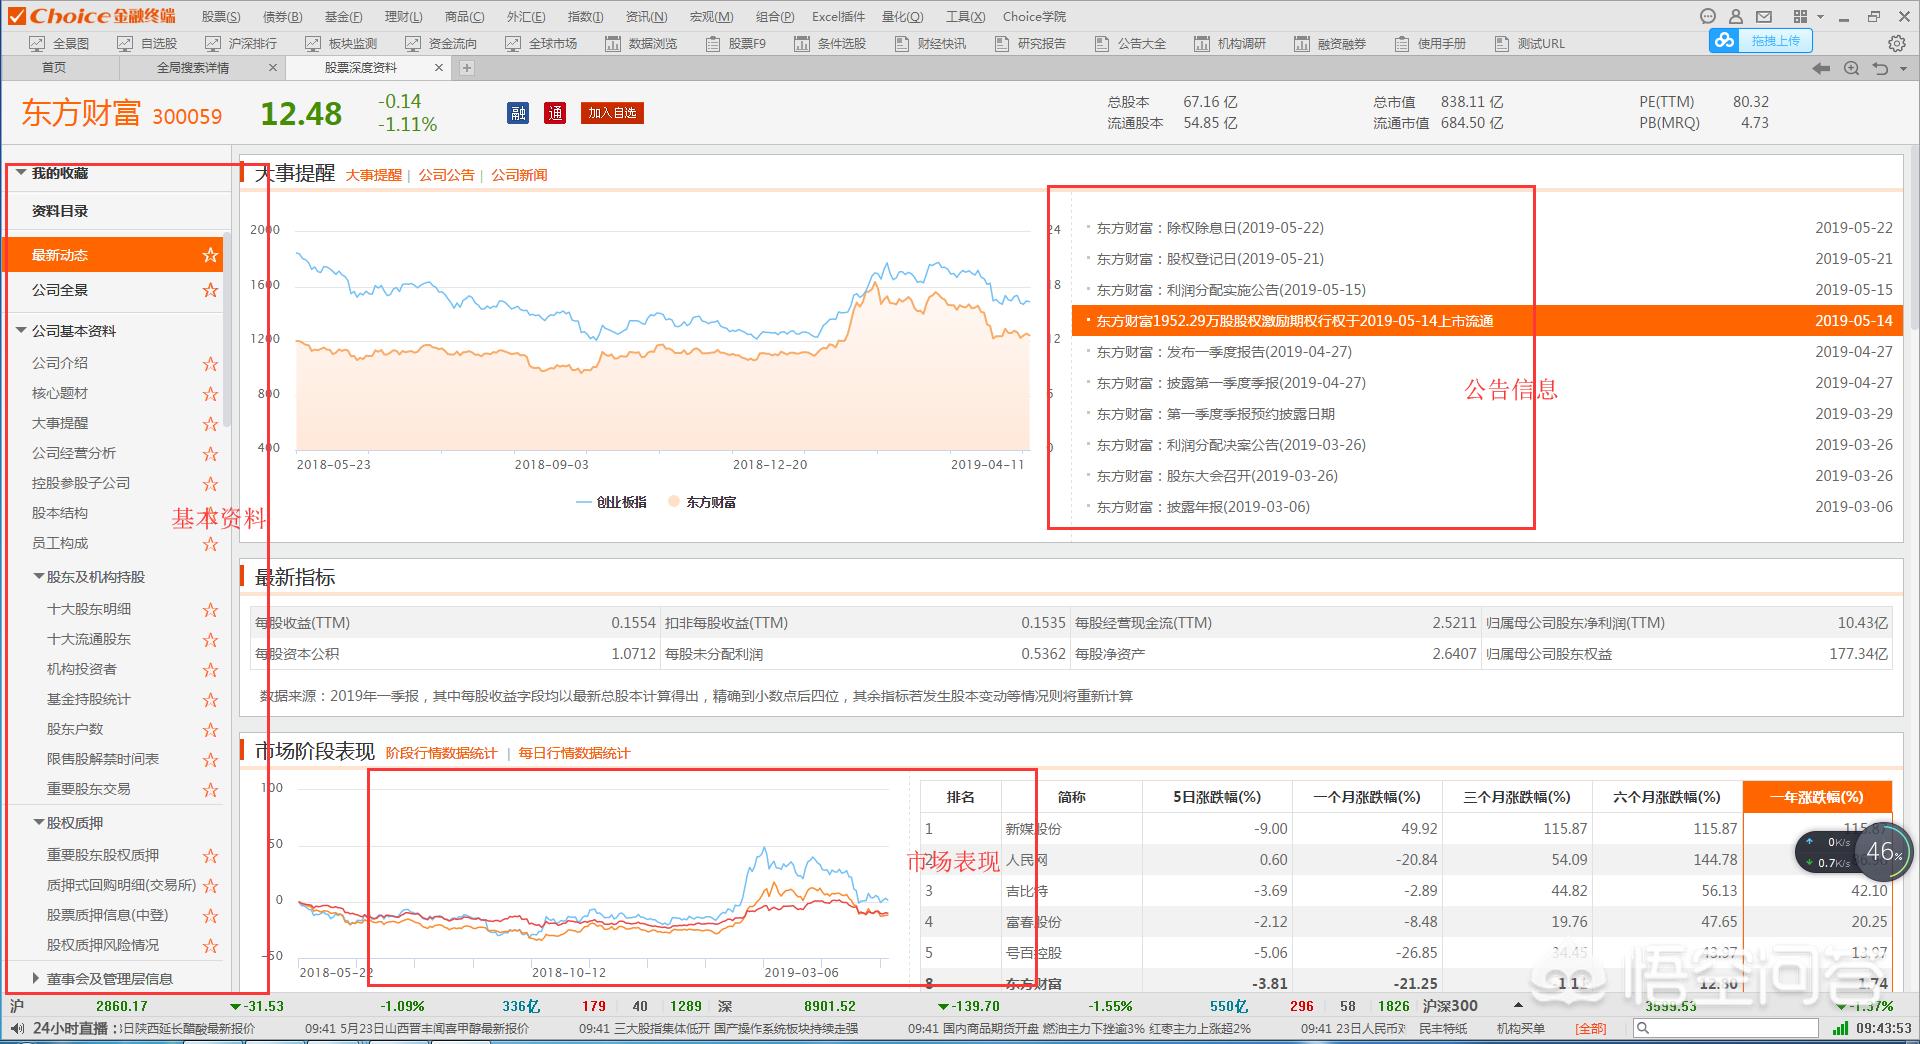Open the 资金流向 toolbar item

click(440, 43)
